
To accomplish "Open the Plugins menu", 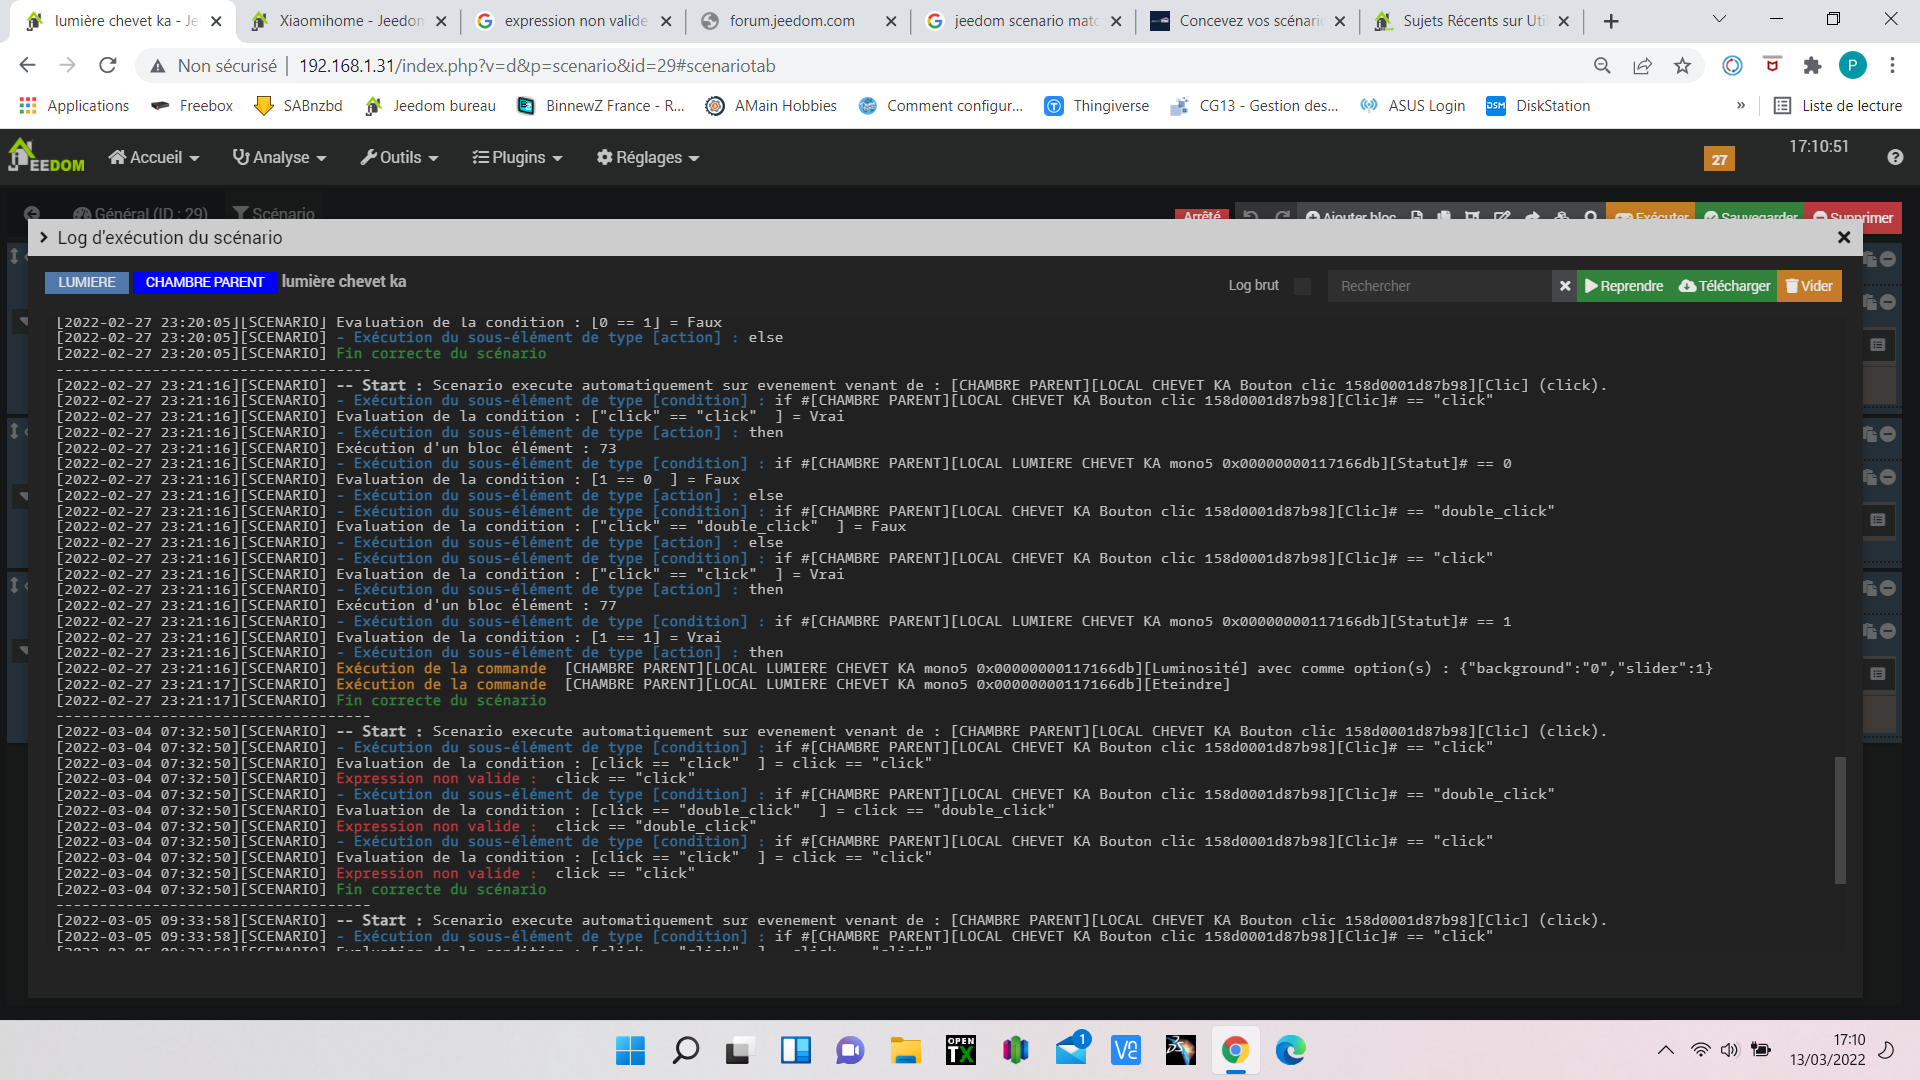I will click(x=517, y=158).
